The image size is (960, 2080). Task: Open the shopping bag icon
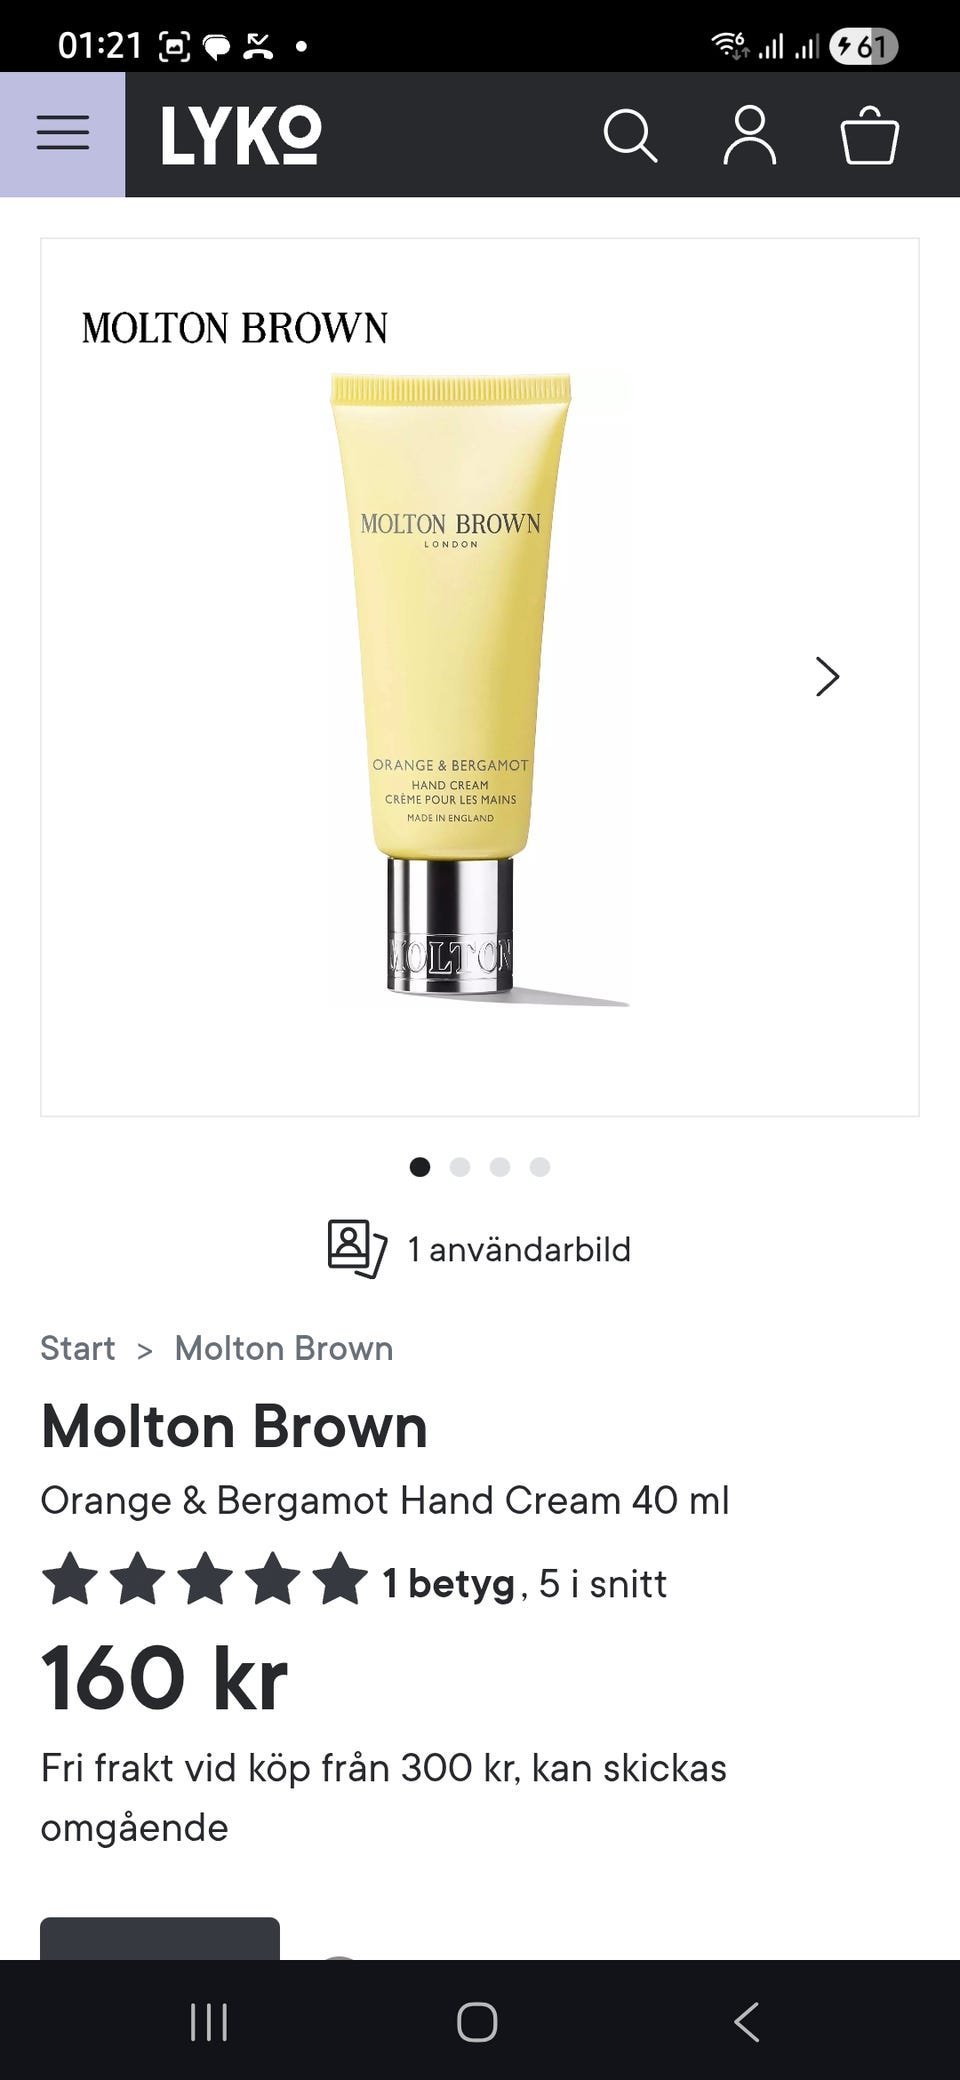(x=870, y=135)
